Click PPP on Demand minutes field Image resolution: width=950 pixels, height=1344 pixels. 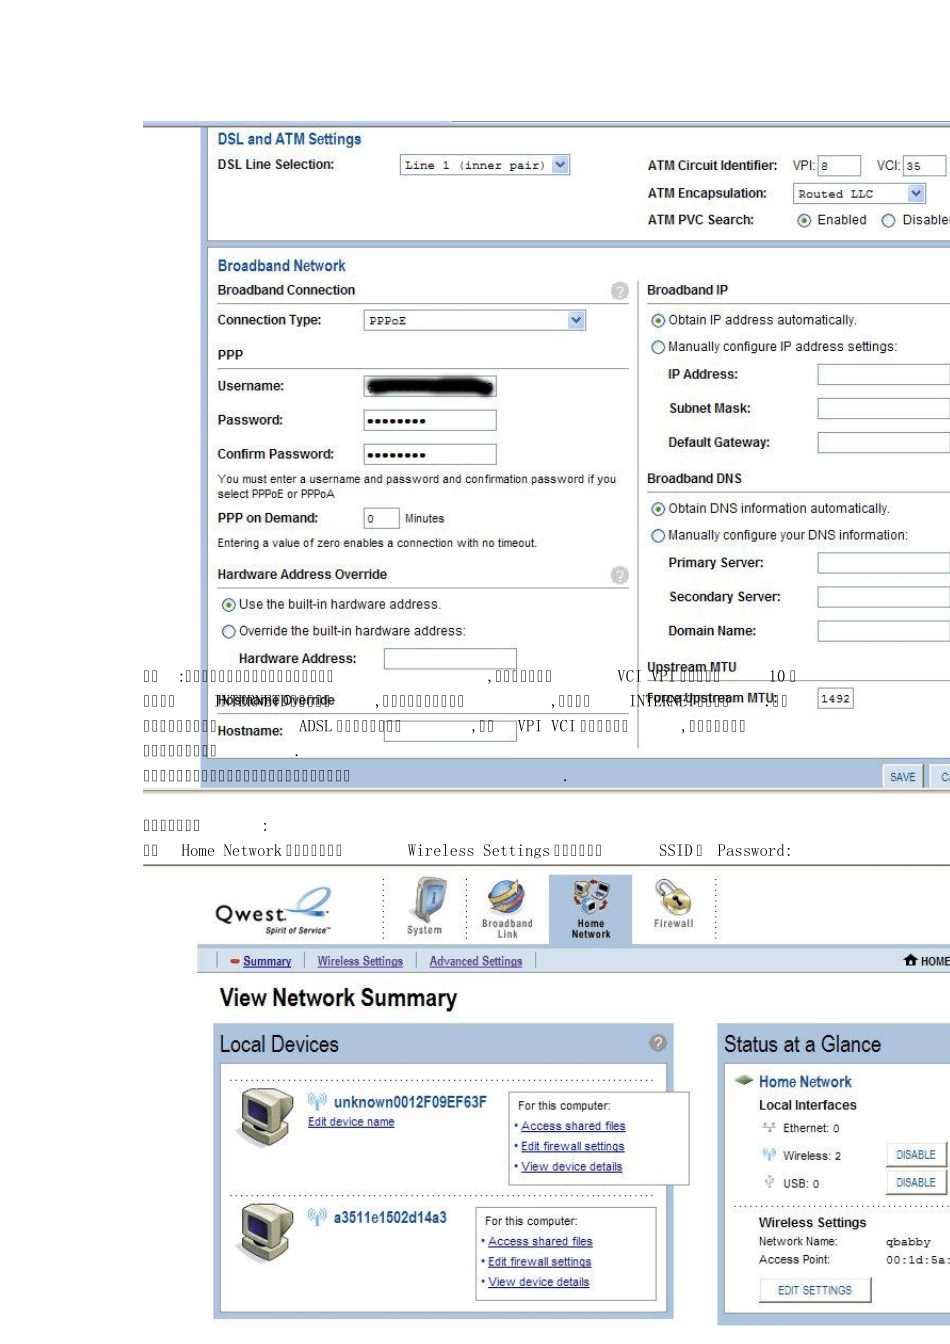point(381,519)
